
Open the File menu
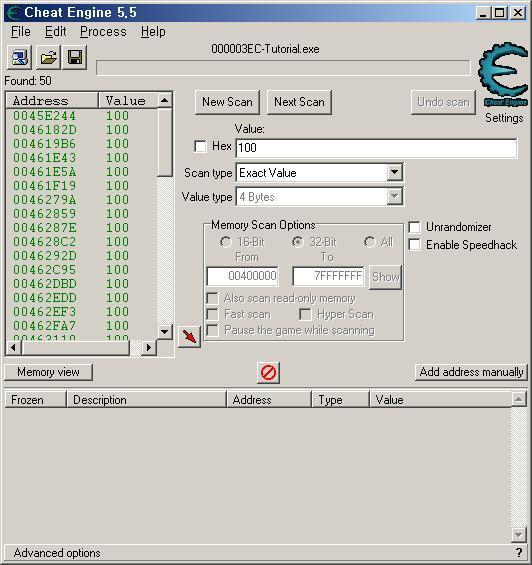(21, 32)
